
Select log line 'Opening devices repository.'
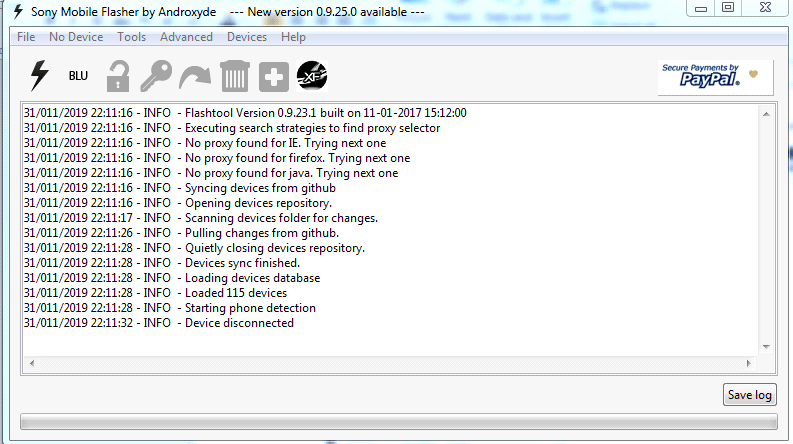[178, 203]
